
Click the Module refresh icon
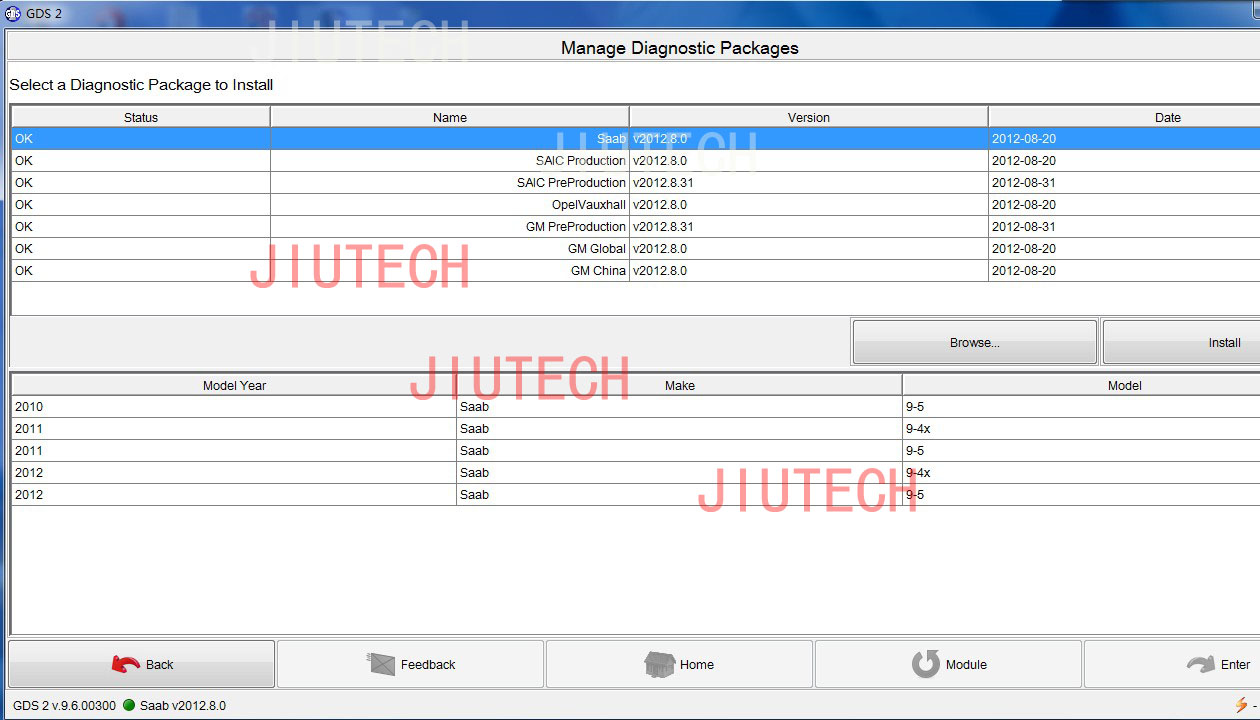(x=926, y=664)
